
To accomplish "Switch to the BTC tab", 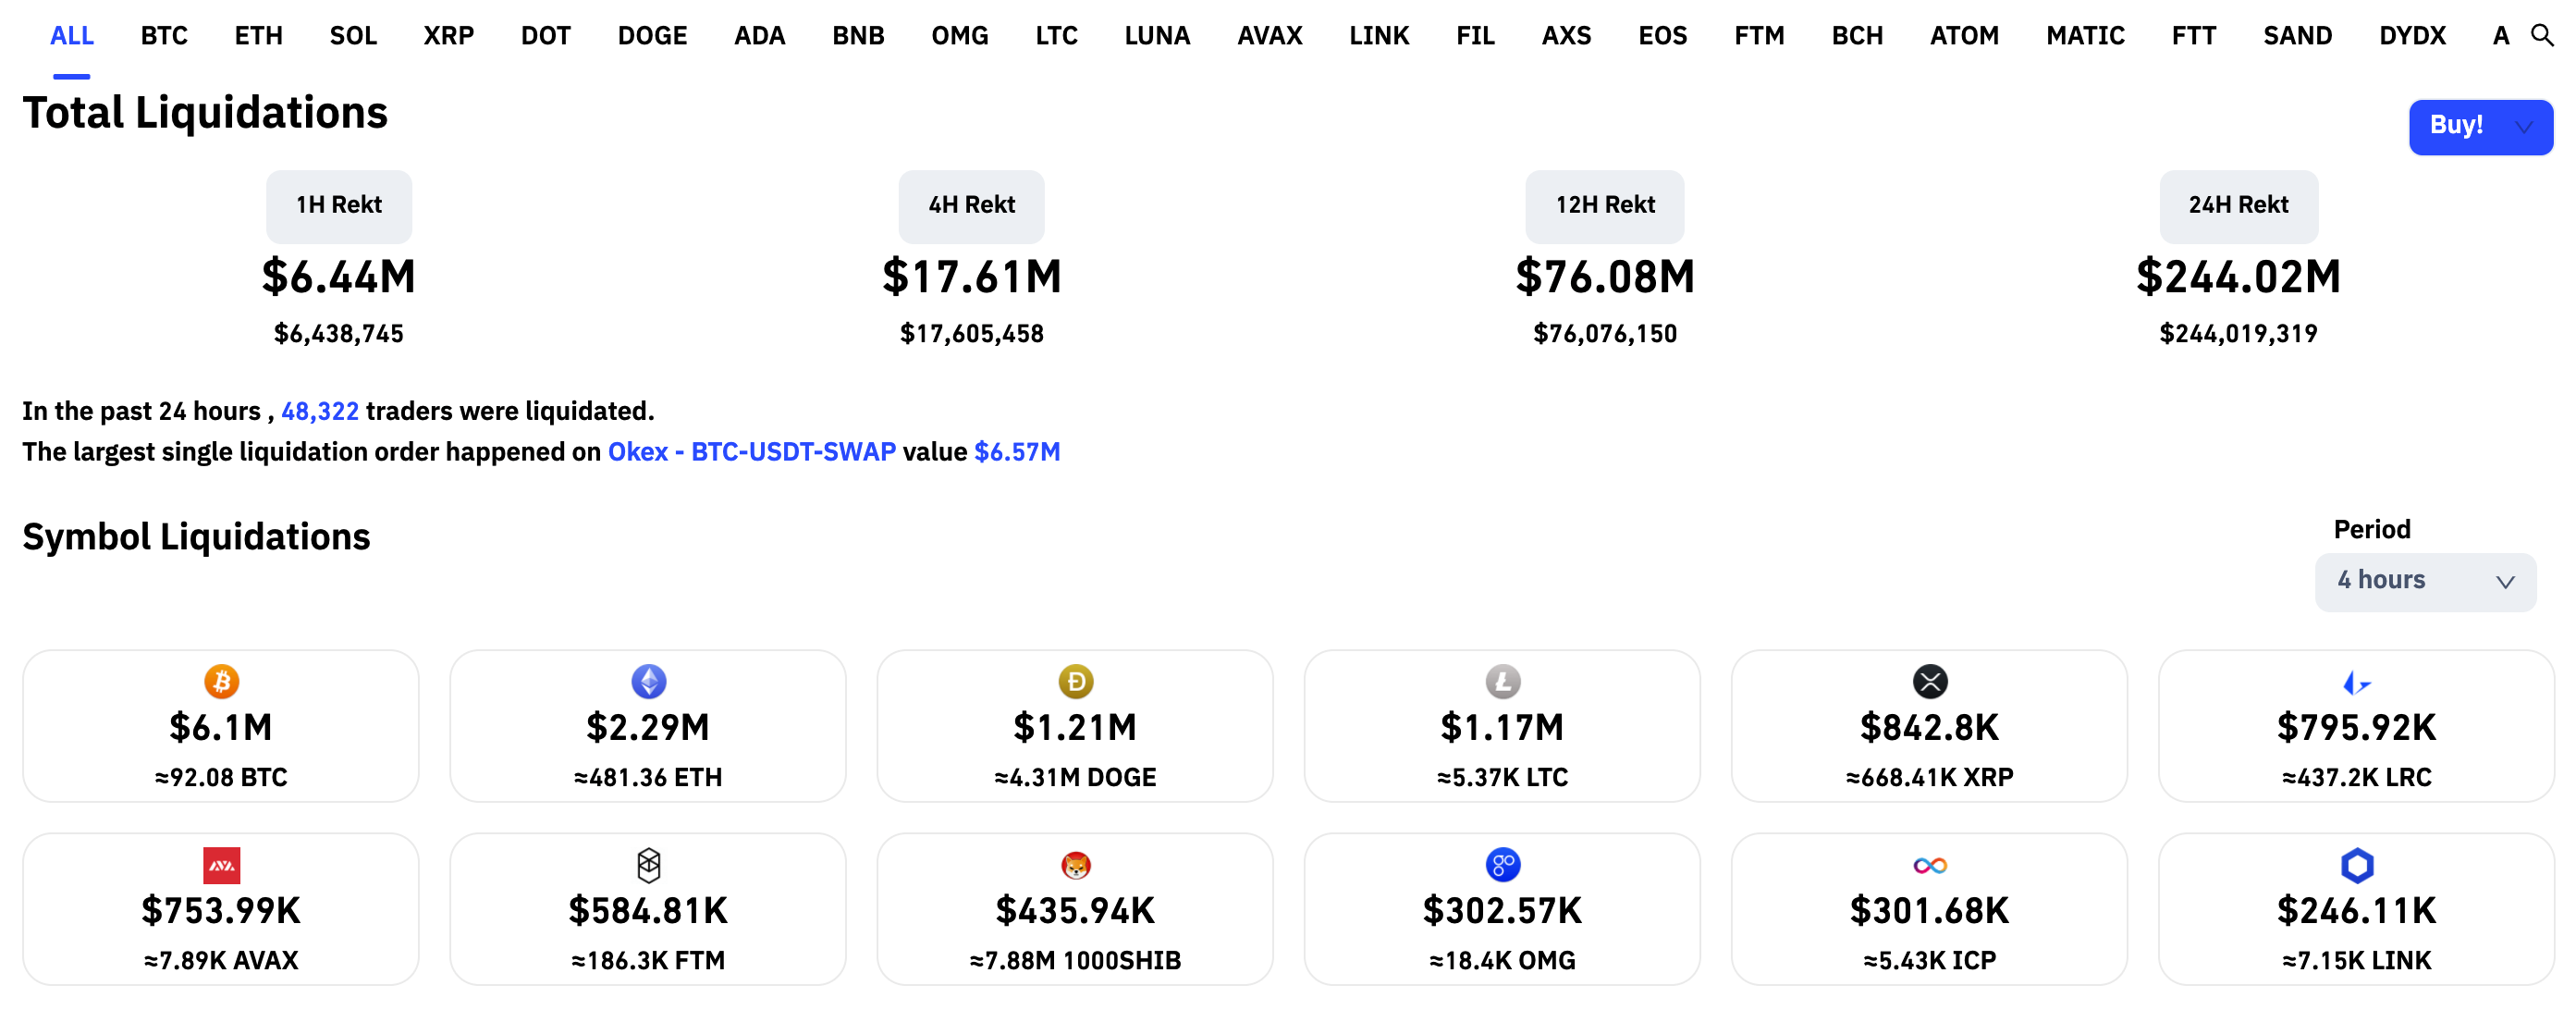I will point(163,35).
